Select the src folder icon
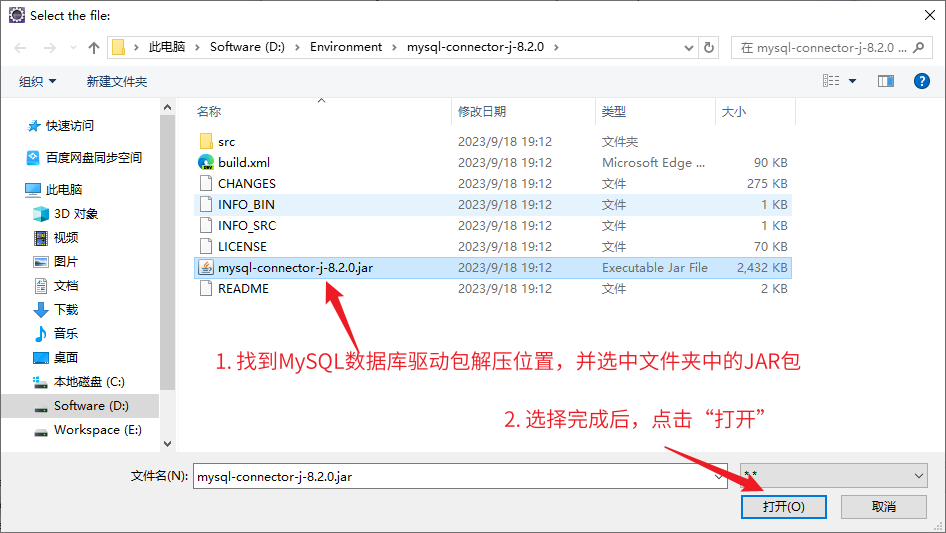 coord(206,142)
